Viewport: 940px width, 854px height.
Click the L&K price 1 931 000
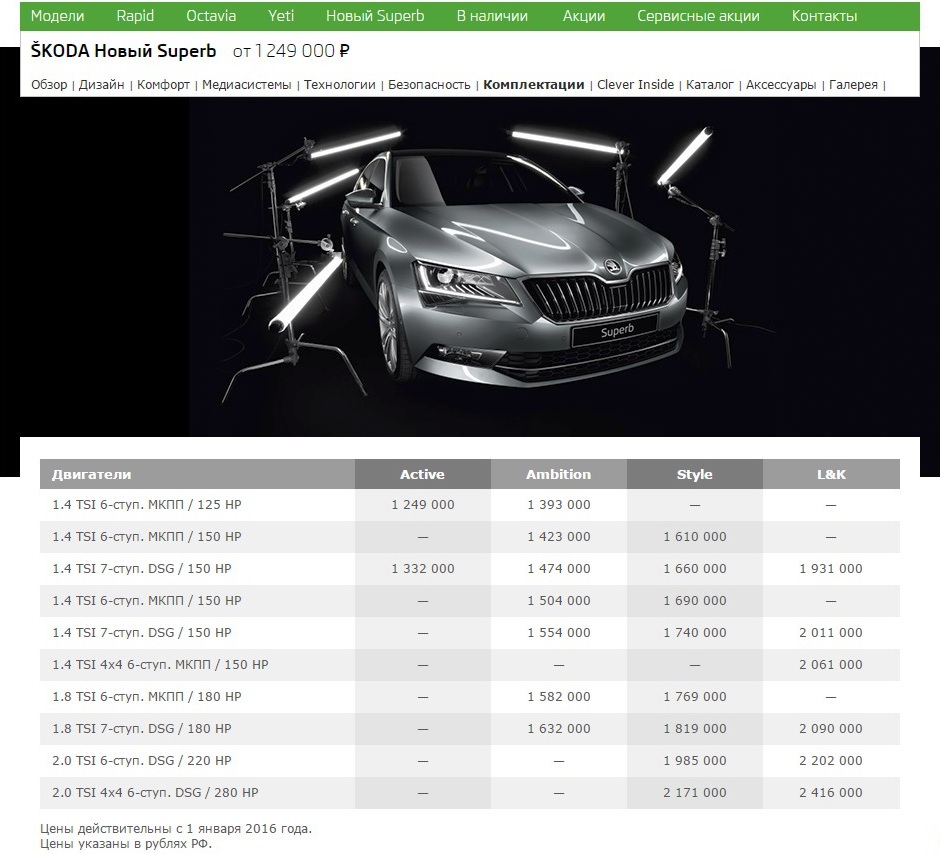point(831,568)
